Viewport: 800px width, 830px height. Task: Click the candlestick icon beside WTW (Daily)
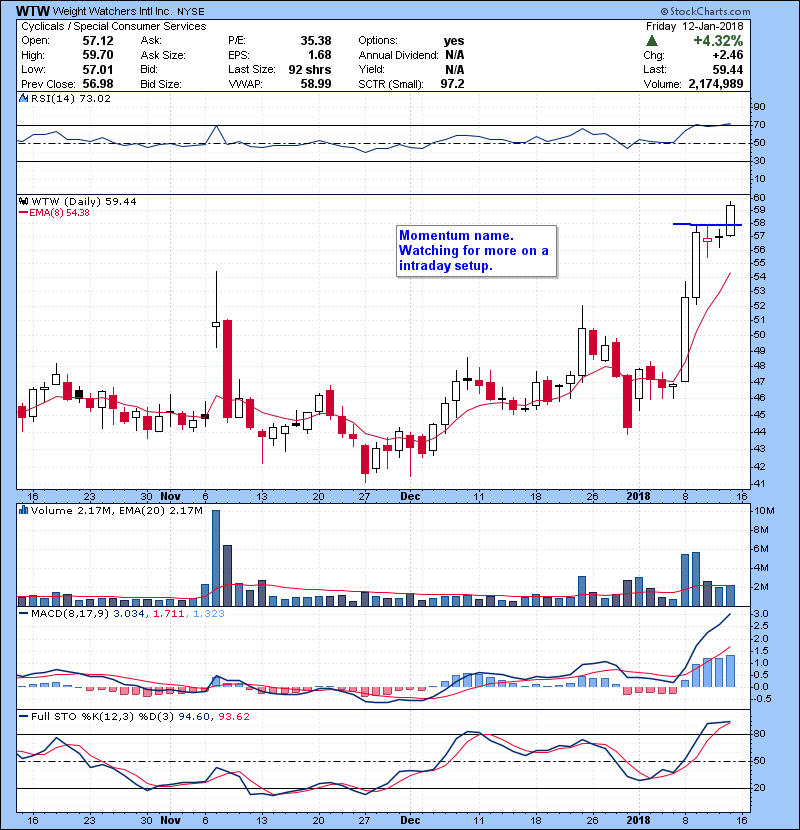pyautogui.click(x=23, y=201)
